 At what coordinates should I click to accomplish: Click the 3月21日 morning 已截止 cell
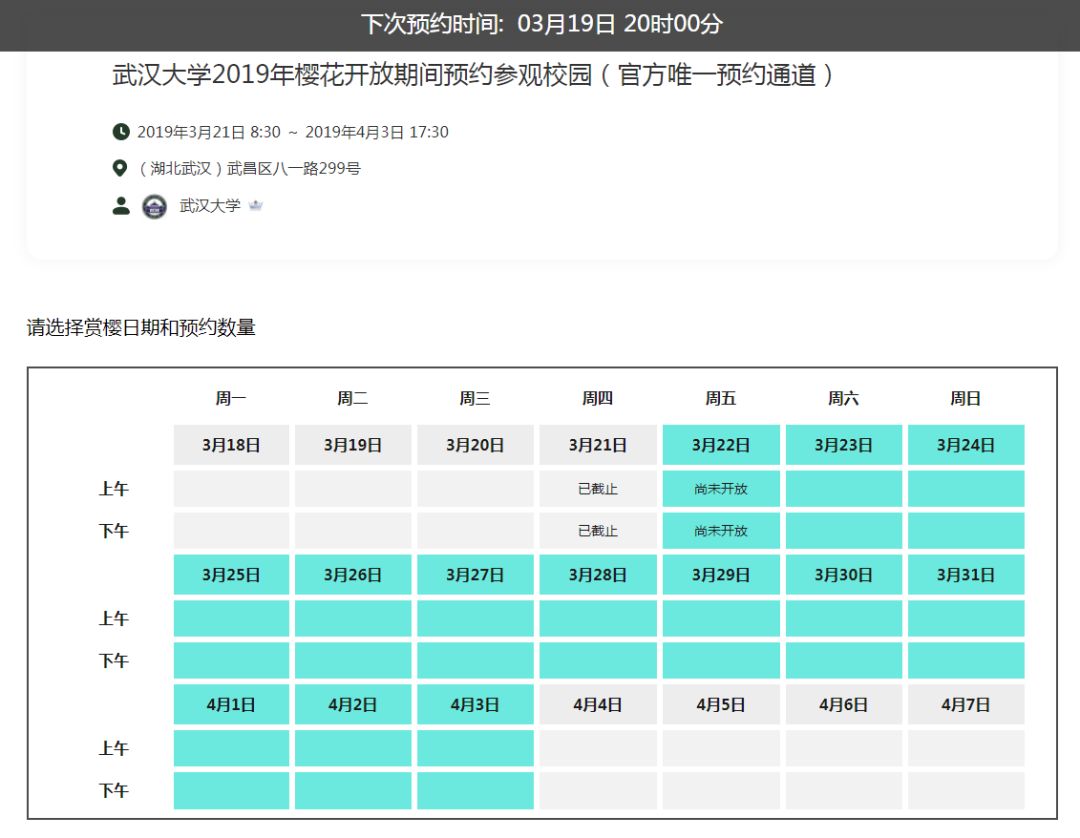[x=598, y=489]
